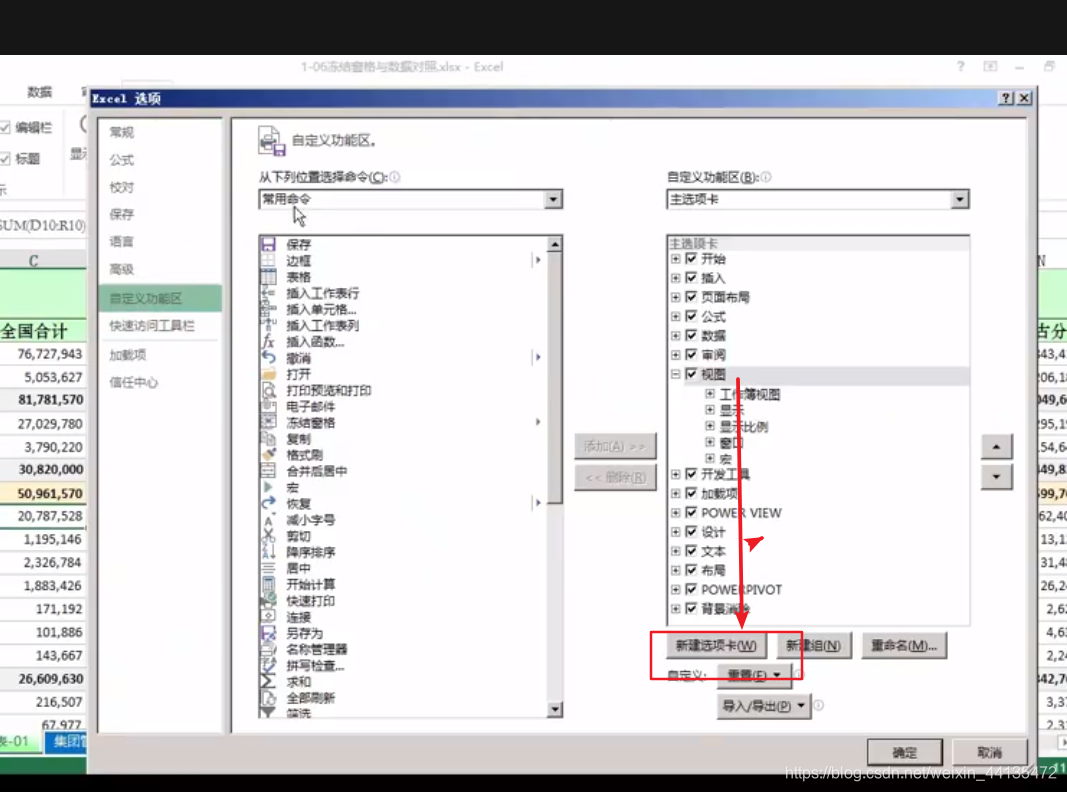Image resolution: width=1067 pixels, height=792 pixels.
Task: Select the 快速打印 icon
Action: click(x=269, y=601)
